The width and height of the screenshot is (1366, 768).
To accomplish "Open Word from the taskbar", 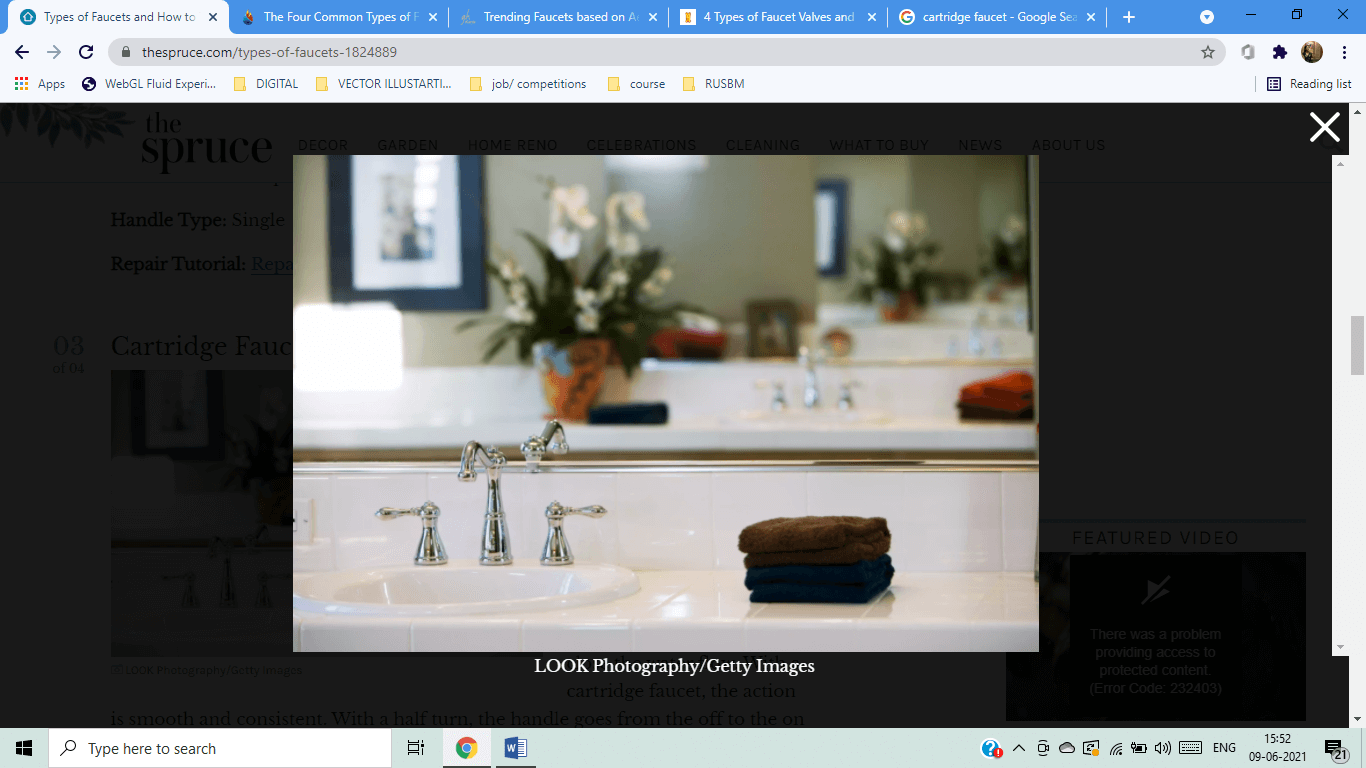I will [x=516, y=748].
